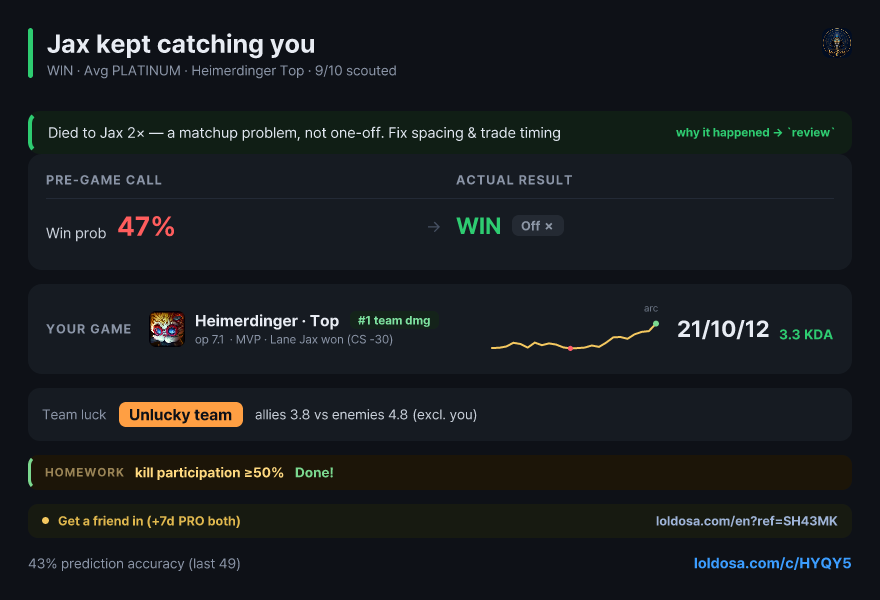Click the 'Unlucky team' orange badge
The height and width of the screenshot is (600, 880).
pos(181,415)
